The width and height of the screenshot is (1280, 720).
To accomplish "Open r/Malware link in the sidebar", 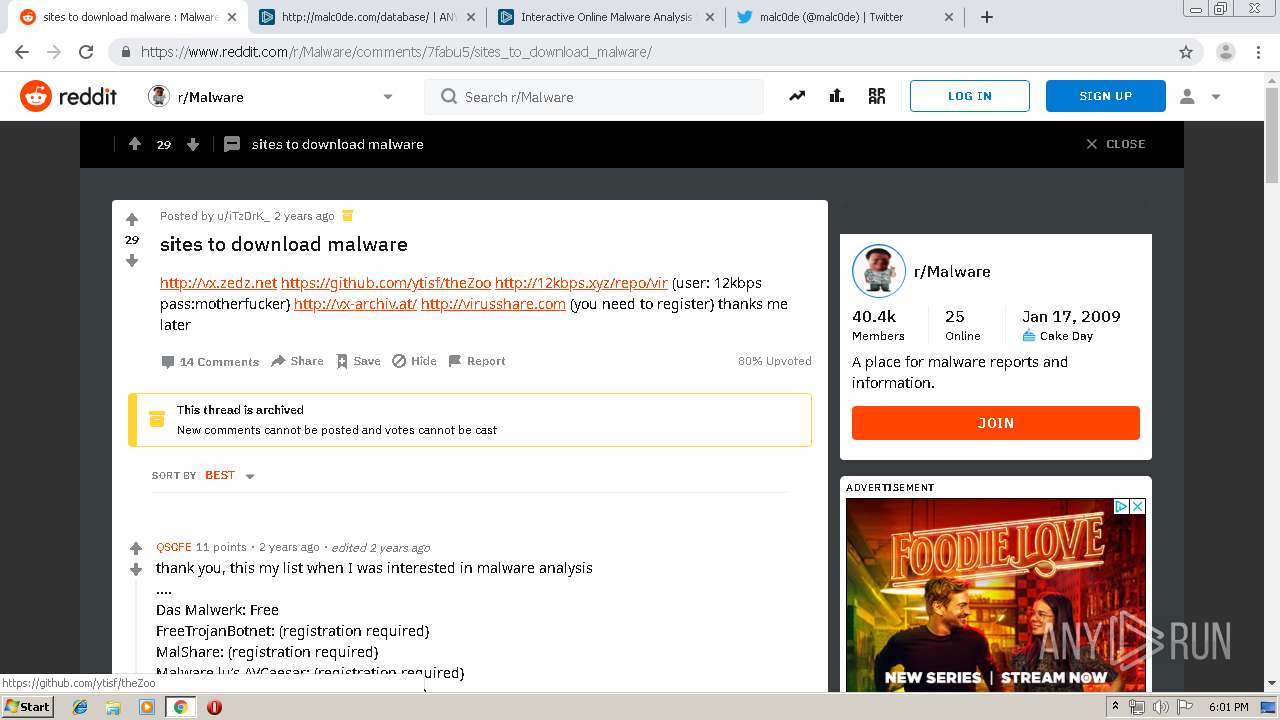I will pyautogui.click(x=952, y=271).
